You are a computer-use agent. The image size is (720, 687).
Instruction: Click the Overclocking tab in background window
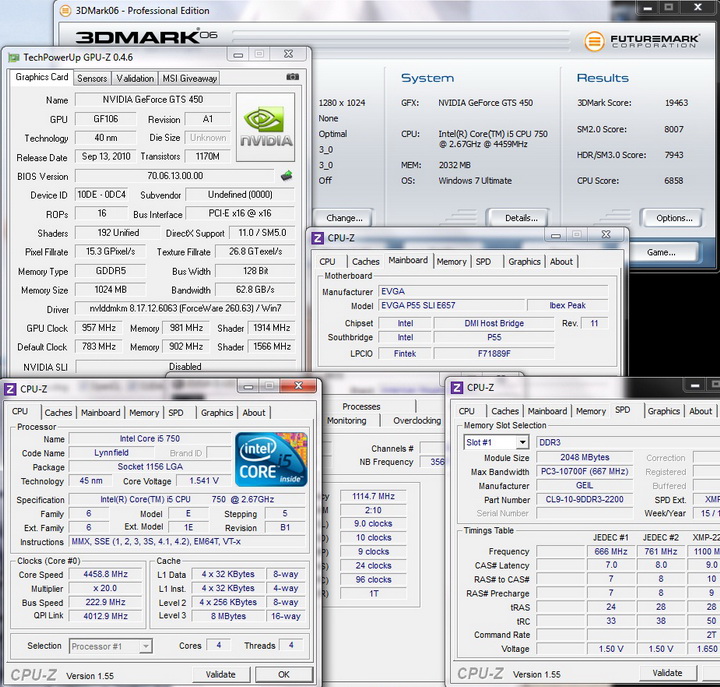[x=416, y=421]
